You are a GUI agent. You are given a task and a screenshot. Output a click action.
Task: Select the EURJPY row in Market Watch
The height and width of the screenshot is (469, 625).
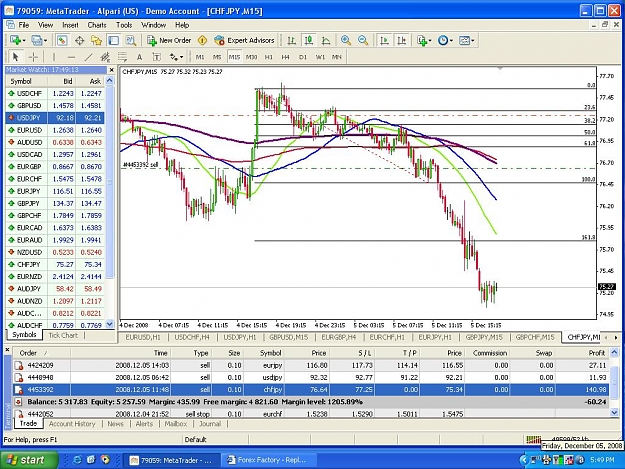(x=55, y=191)
